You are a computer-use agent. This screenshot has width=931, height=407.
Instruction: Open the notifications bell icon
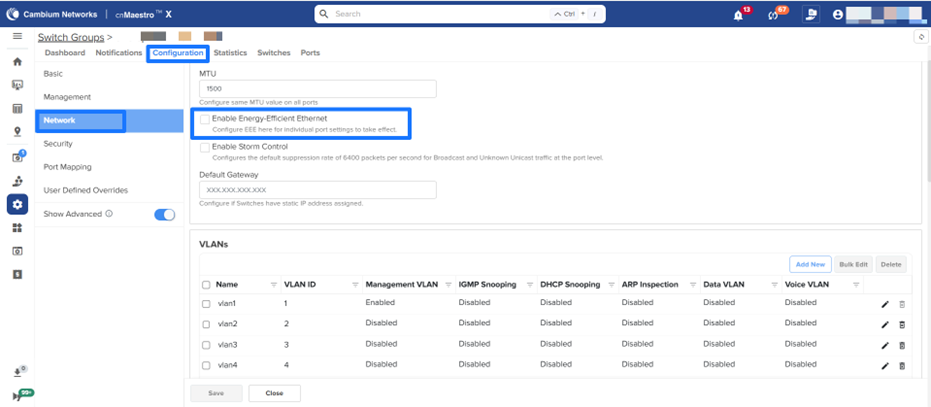[739, 15]
